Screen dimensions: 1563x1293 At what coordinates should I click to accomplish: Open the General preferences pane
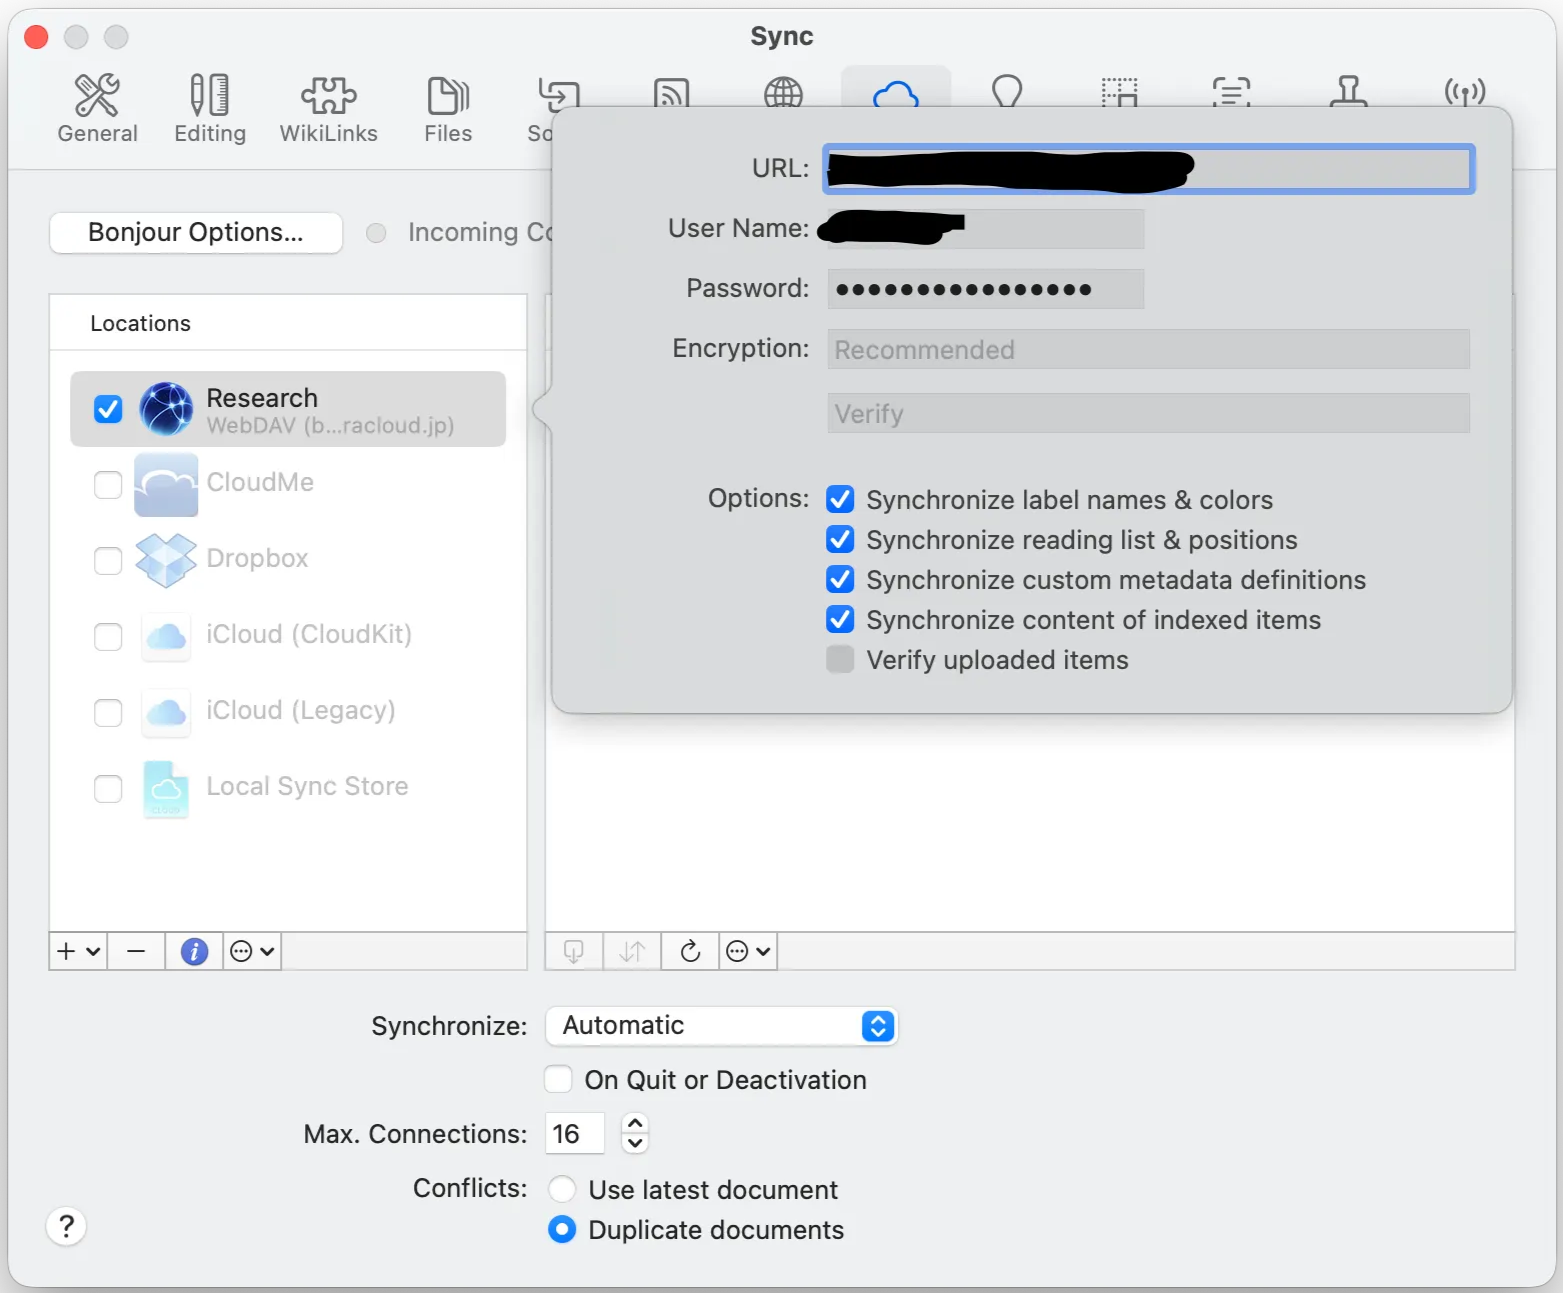point(97,109)
